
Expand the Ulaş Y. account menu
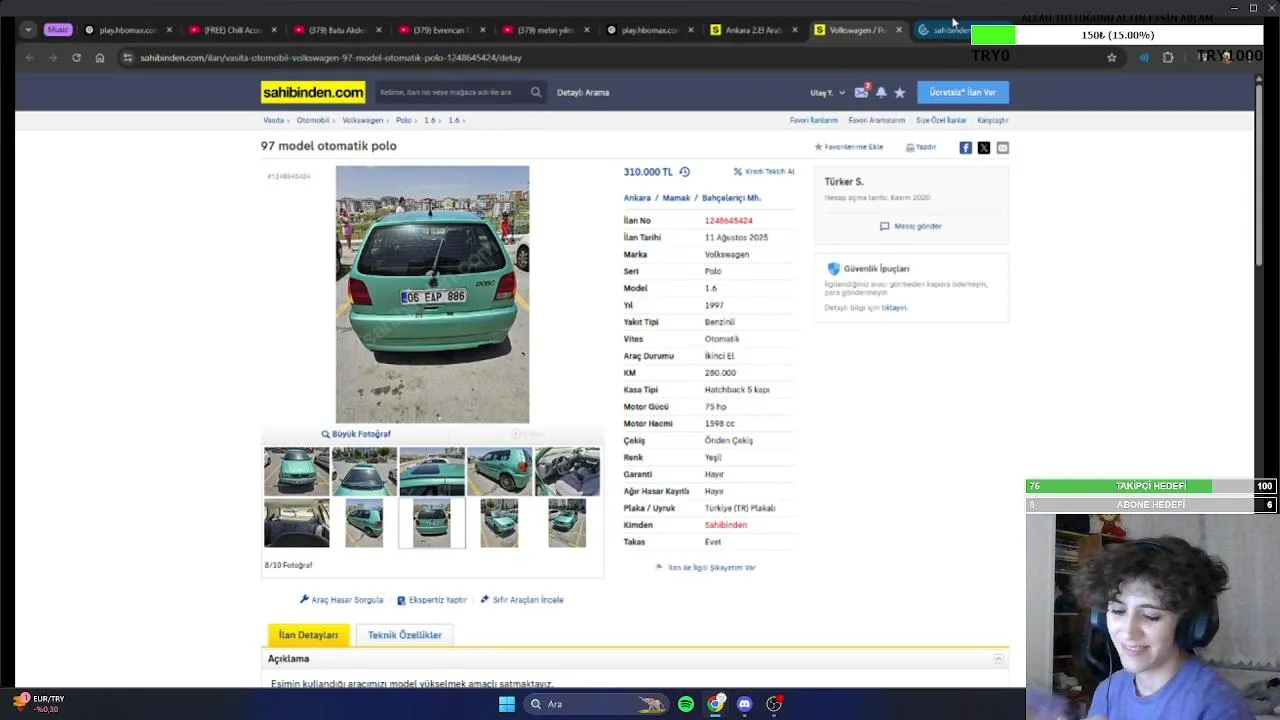tap(827, 93)
